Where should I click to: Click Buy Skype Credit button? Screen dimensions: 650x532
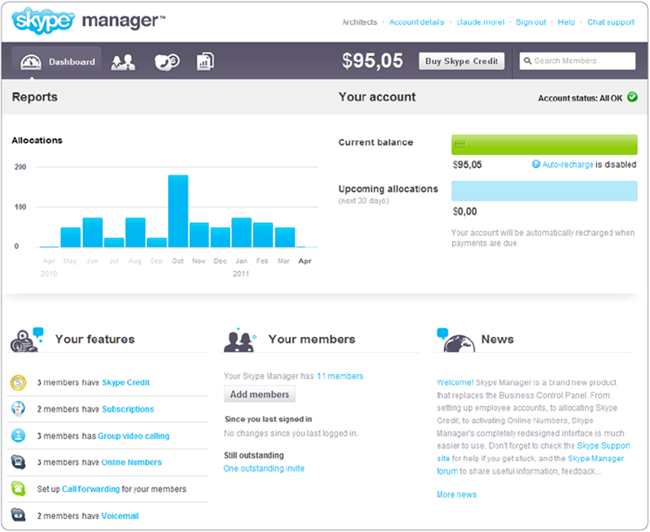click(461, 61)
